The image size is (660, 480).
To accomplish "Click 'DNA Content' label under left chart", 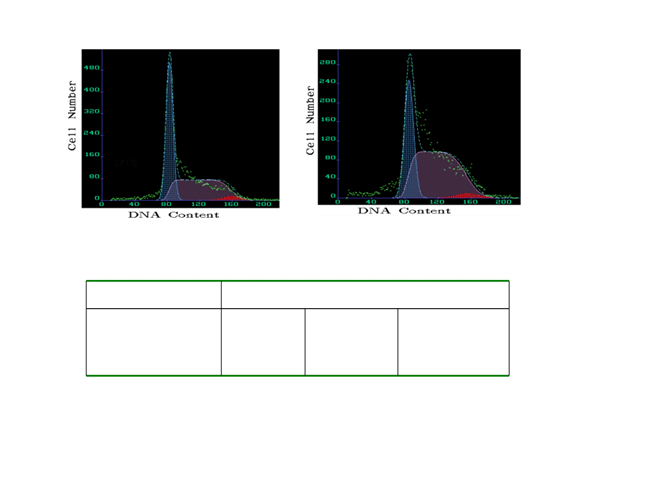I will click(172, 215).
